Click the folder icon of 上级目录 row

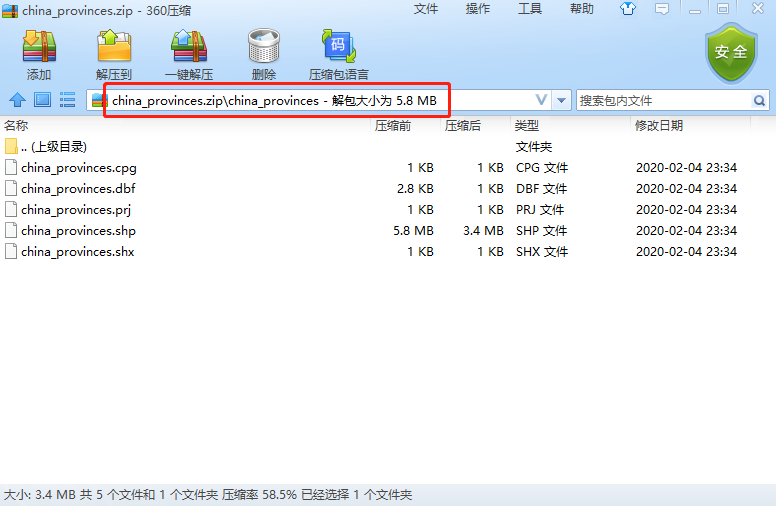pos(11,146)
